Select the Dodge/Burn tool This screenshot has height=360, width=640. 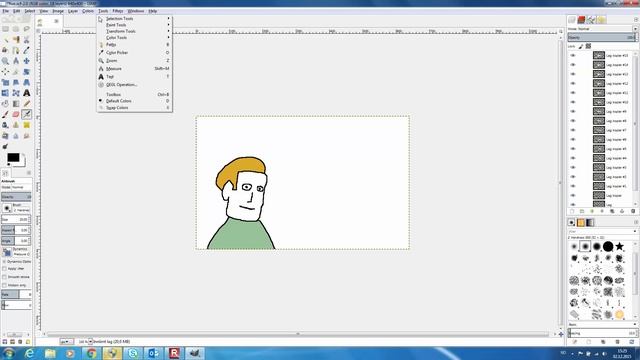5,146
